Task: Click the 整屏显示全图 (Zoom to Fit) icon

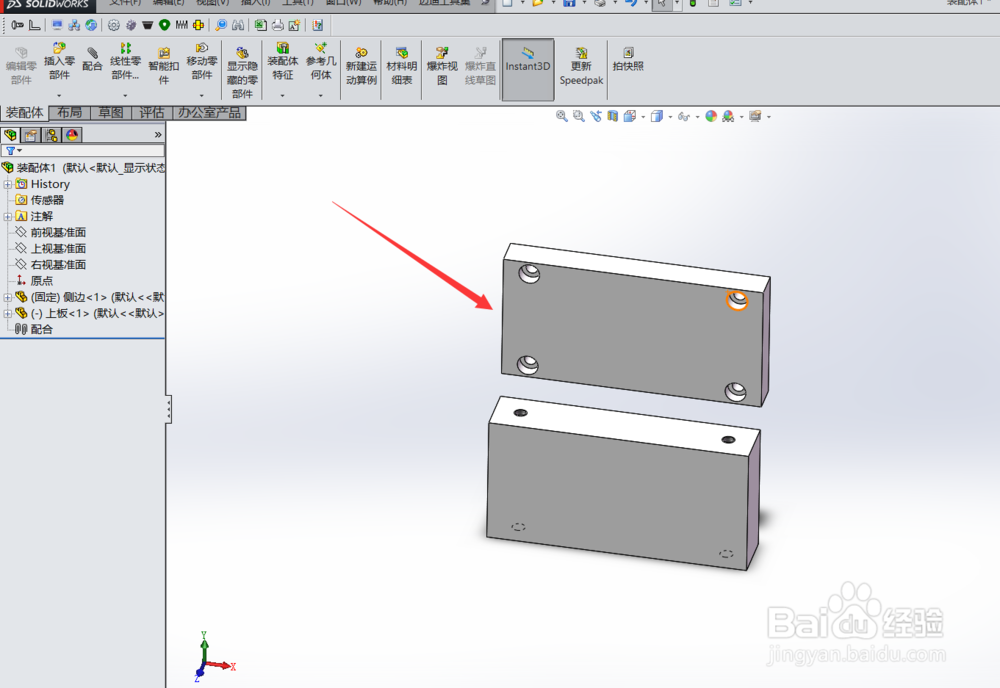Action: [561, 116]
